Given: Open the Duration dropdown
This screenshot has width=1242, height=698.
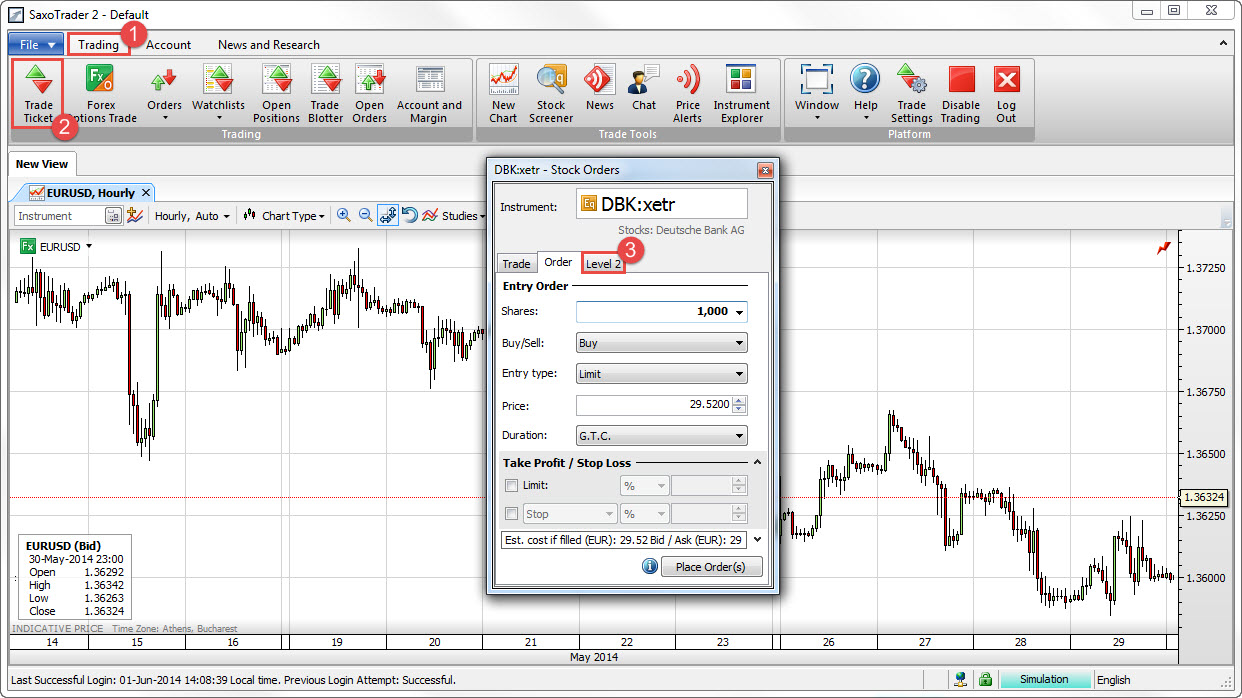Looking at the screenshot, I should [662, 436].
